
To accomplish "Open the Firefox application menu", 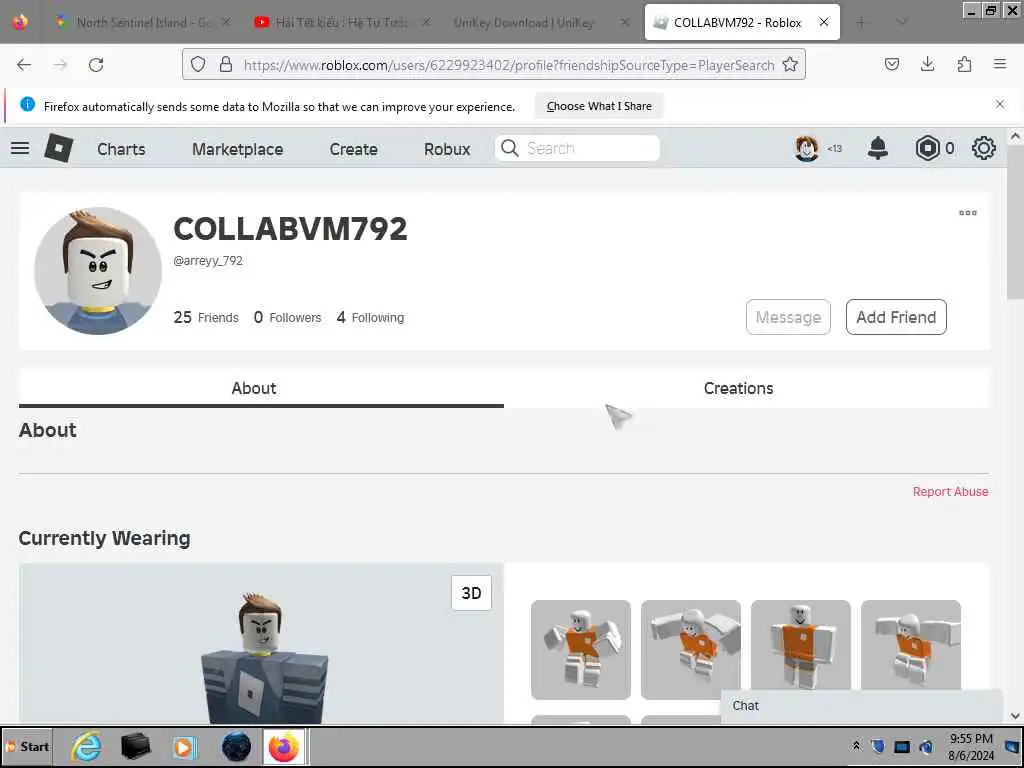I will [x=1000, y=64].
